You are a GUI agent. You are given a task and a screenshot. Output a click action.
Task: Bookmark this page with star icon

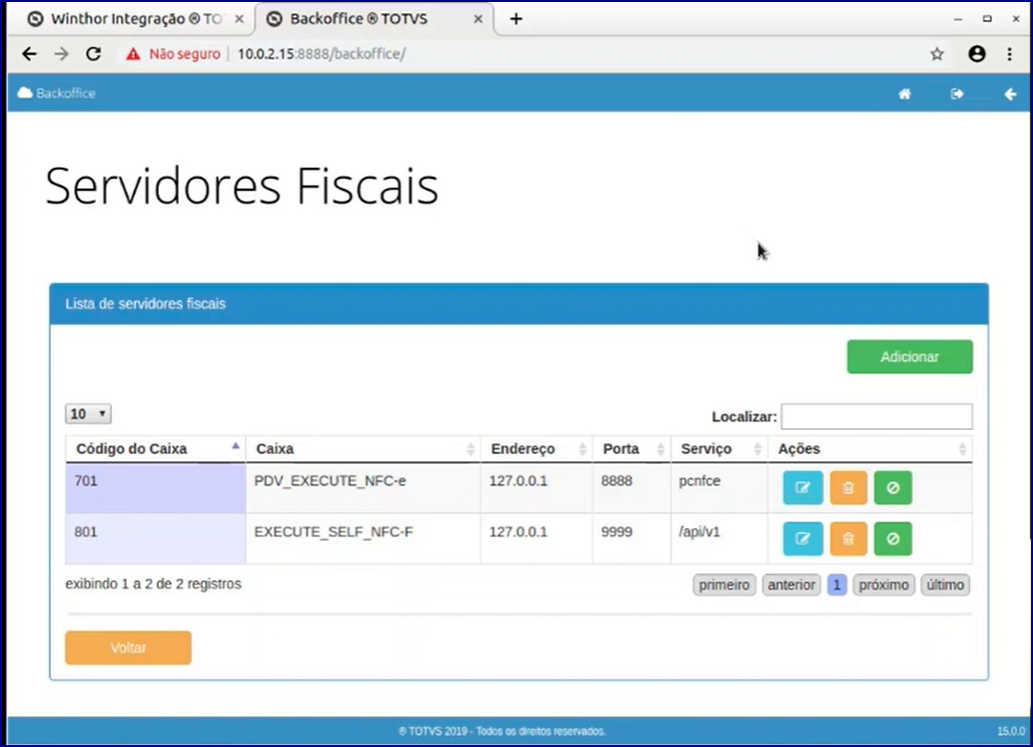[x=937, y=54]
